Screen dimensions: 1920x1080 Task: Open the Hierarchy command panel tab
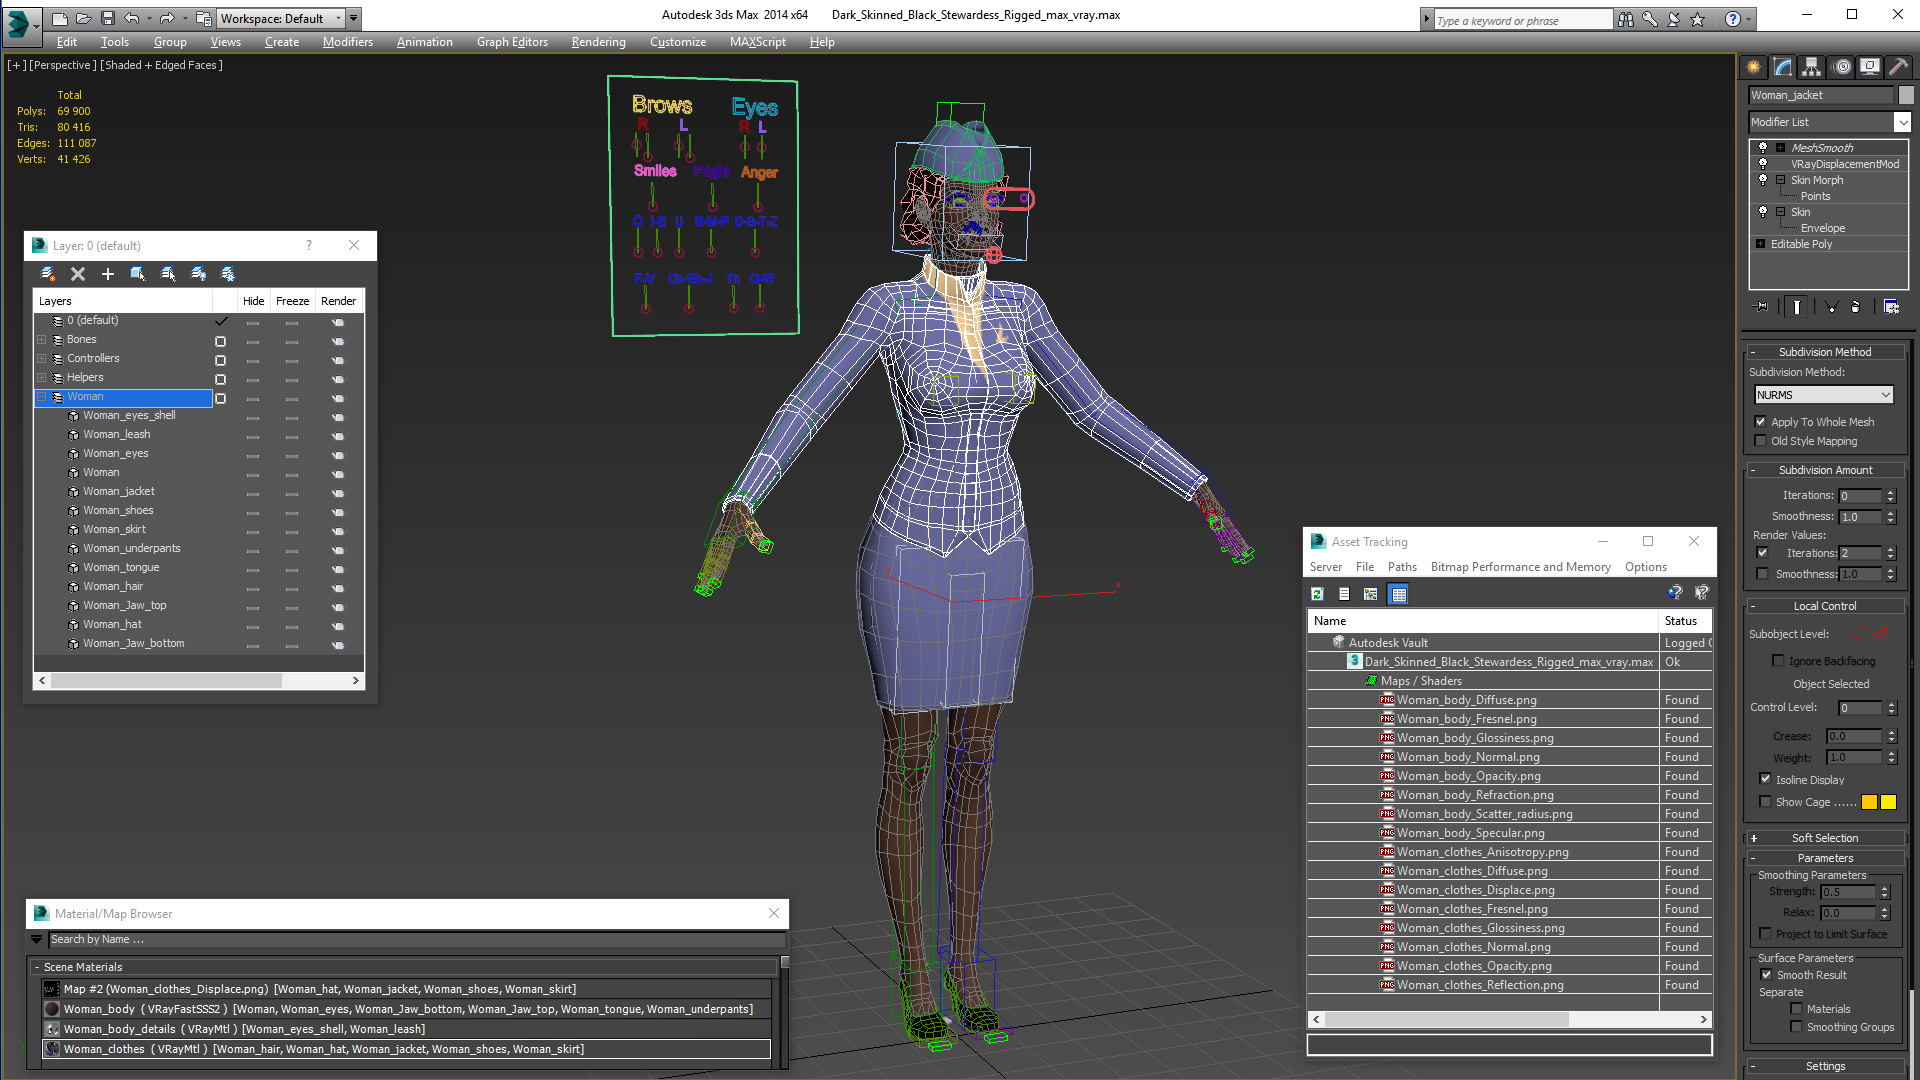[x=1811, y=67]
